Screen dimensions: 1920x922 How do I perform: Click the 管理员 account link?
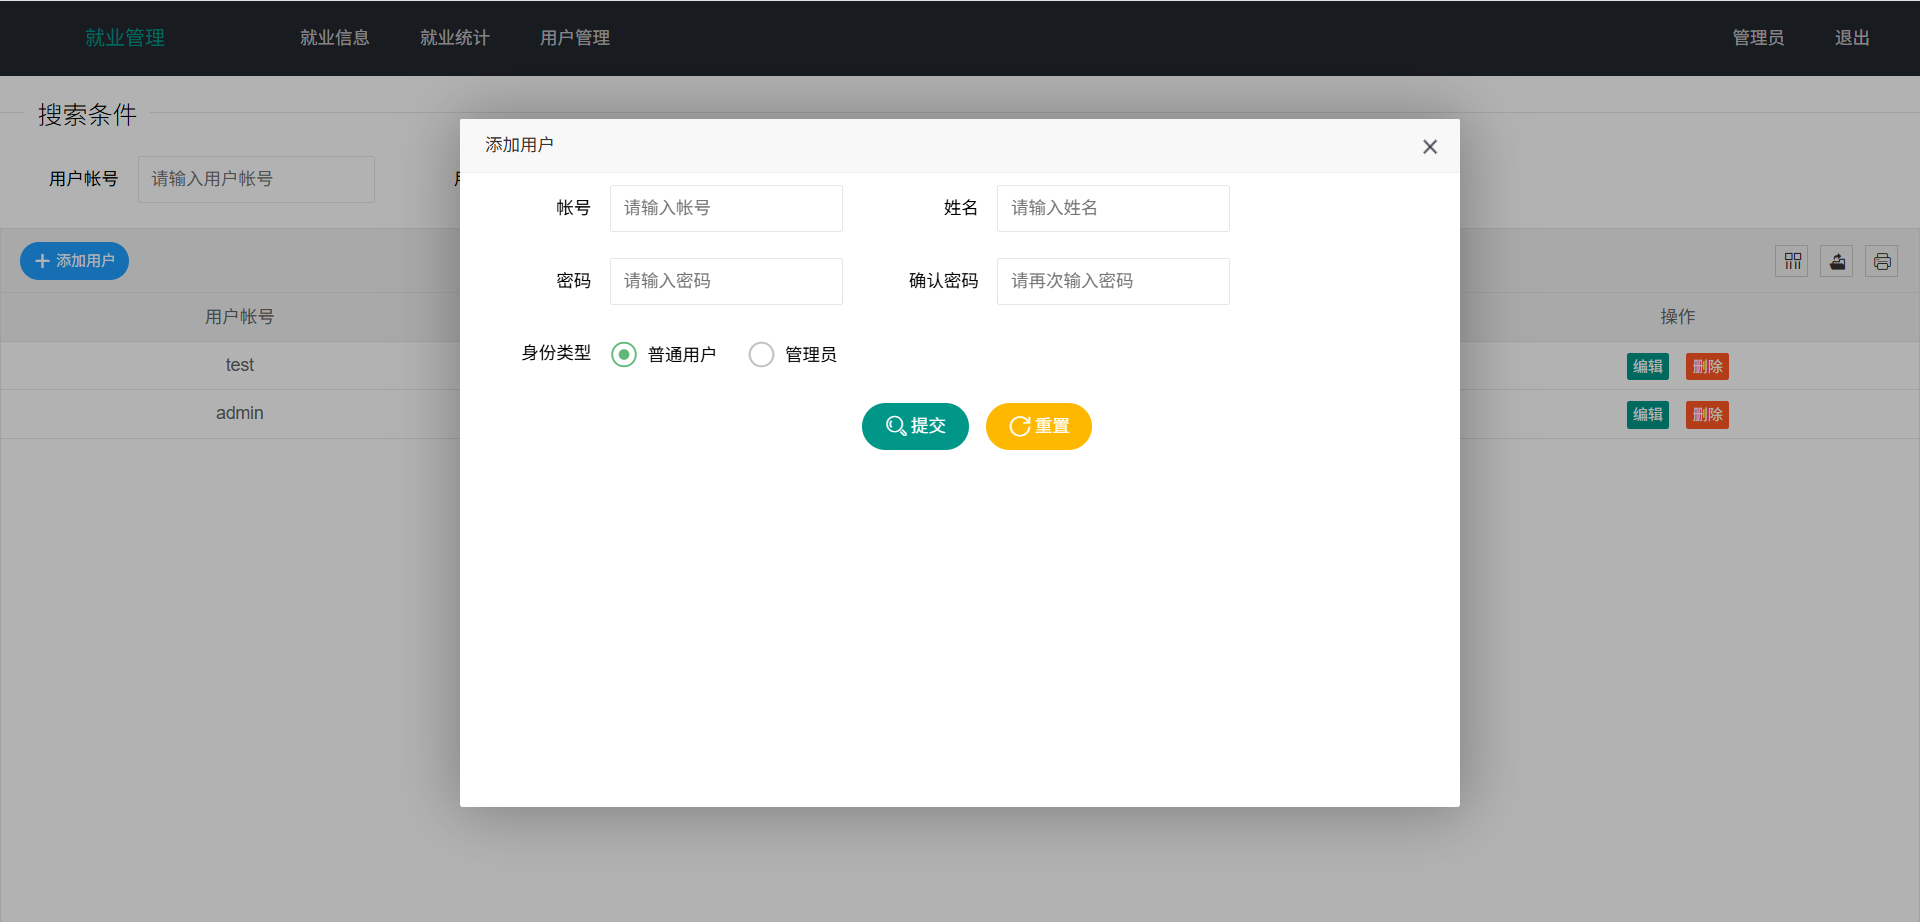point(1758,38)
